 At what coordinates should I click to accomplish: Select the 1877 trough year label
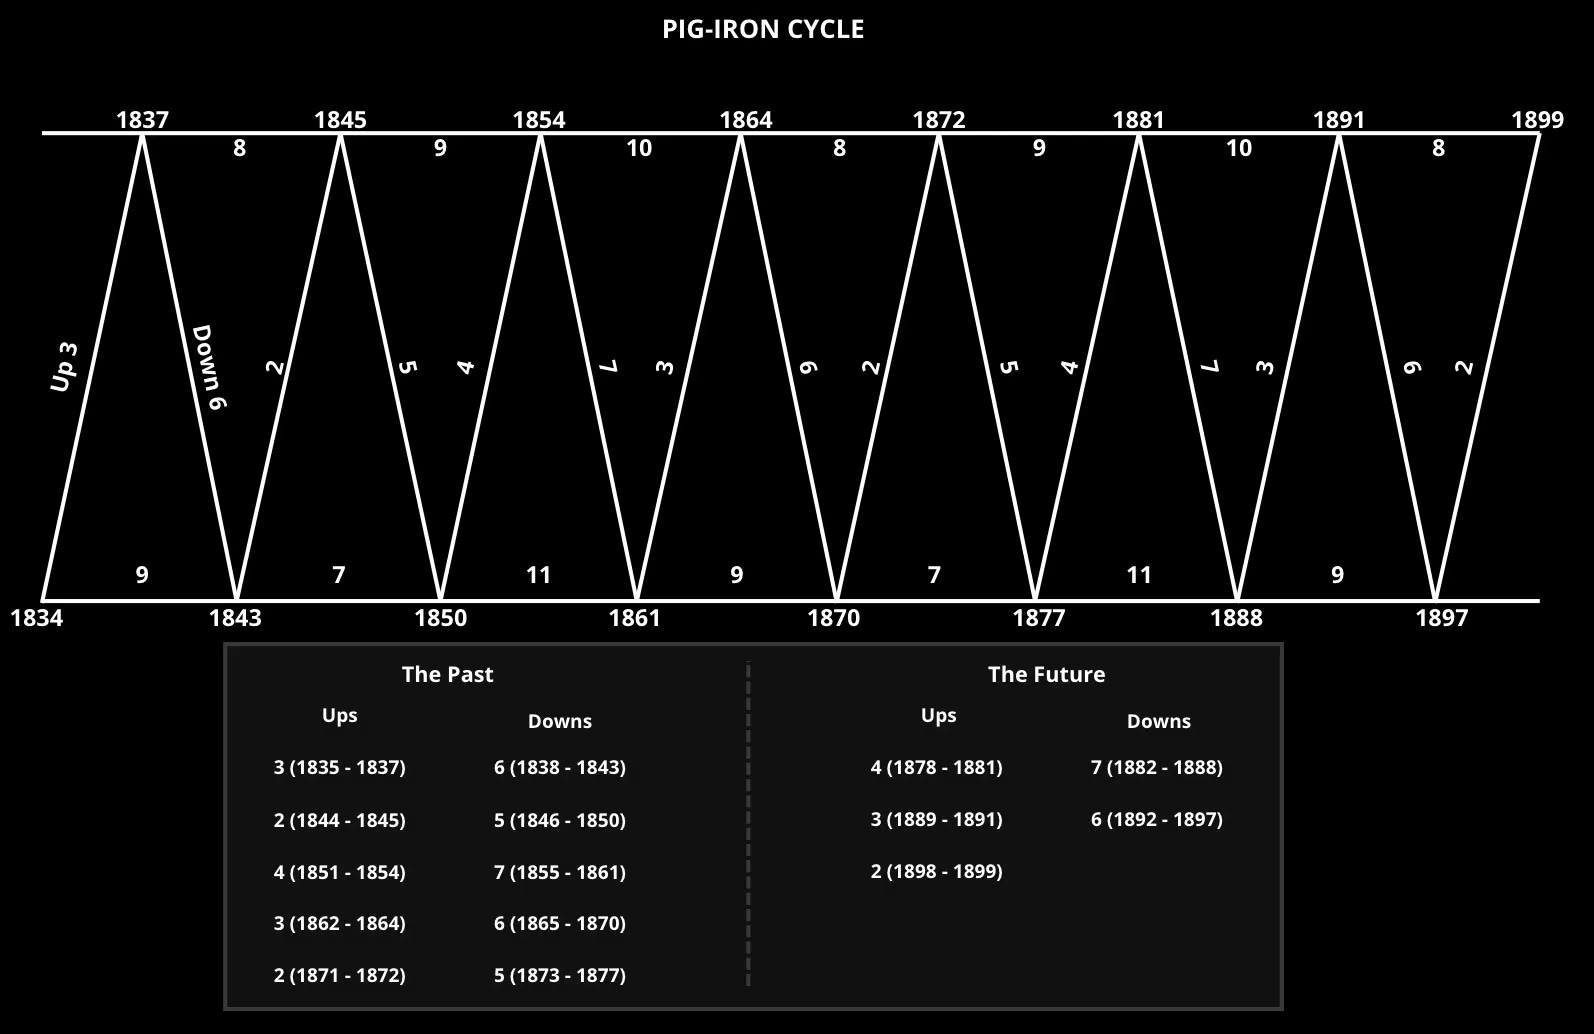coord(1039,618)
